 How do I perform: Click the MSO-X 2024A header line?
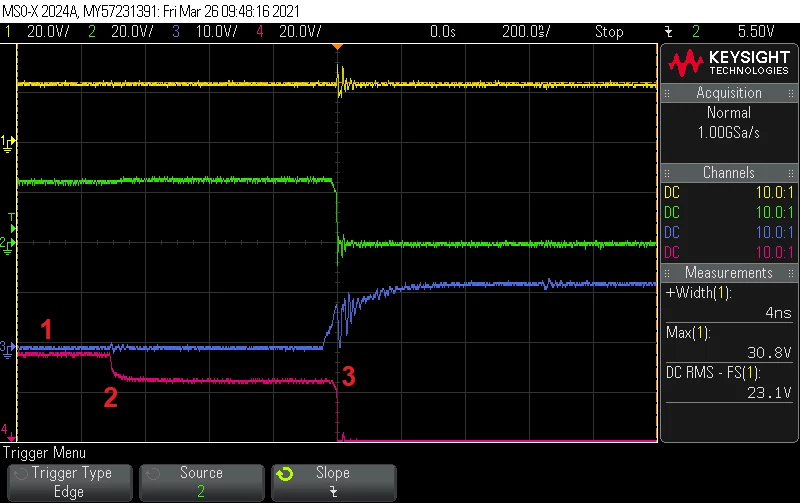pyautogui.click(x=151, y=11)
